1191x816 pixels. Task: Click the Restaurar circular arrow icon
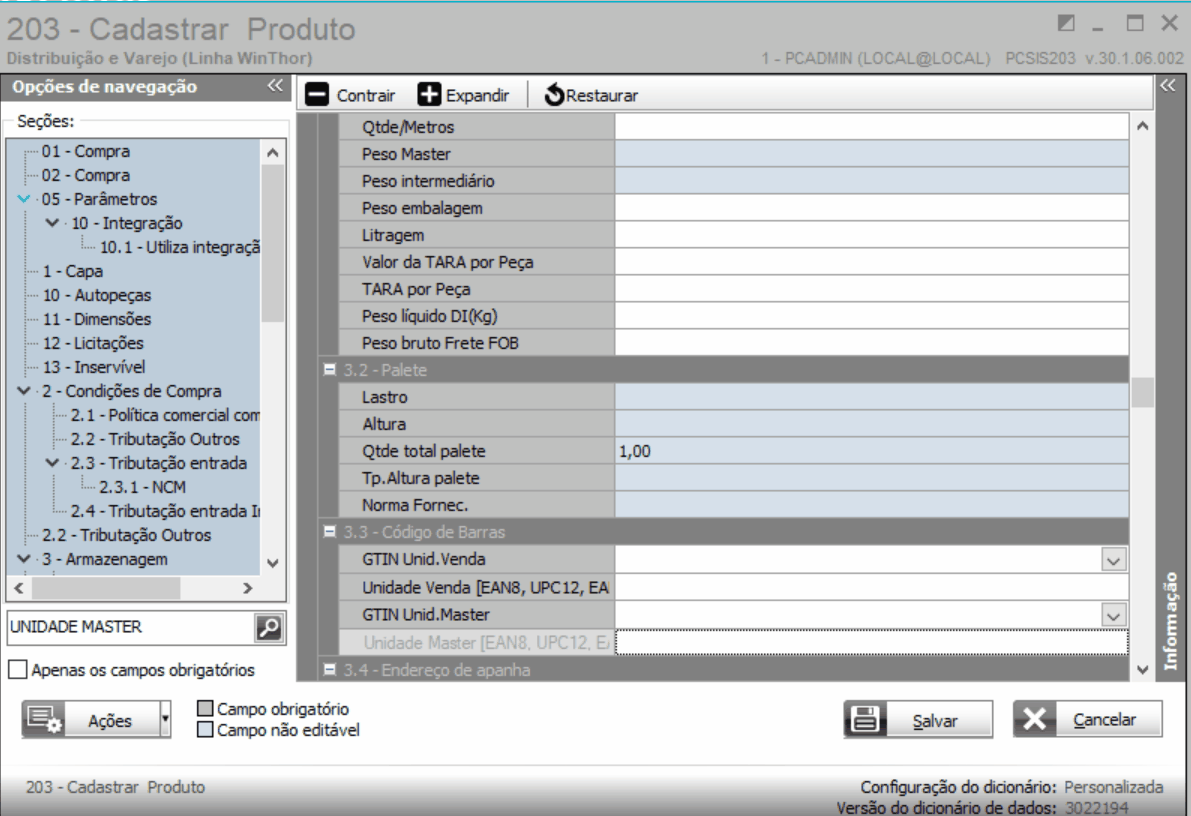[x=554, y=95]
